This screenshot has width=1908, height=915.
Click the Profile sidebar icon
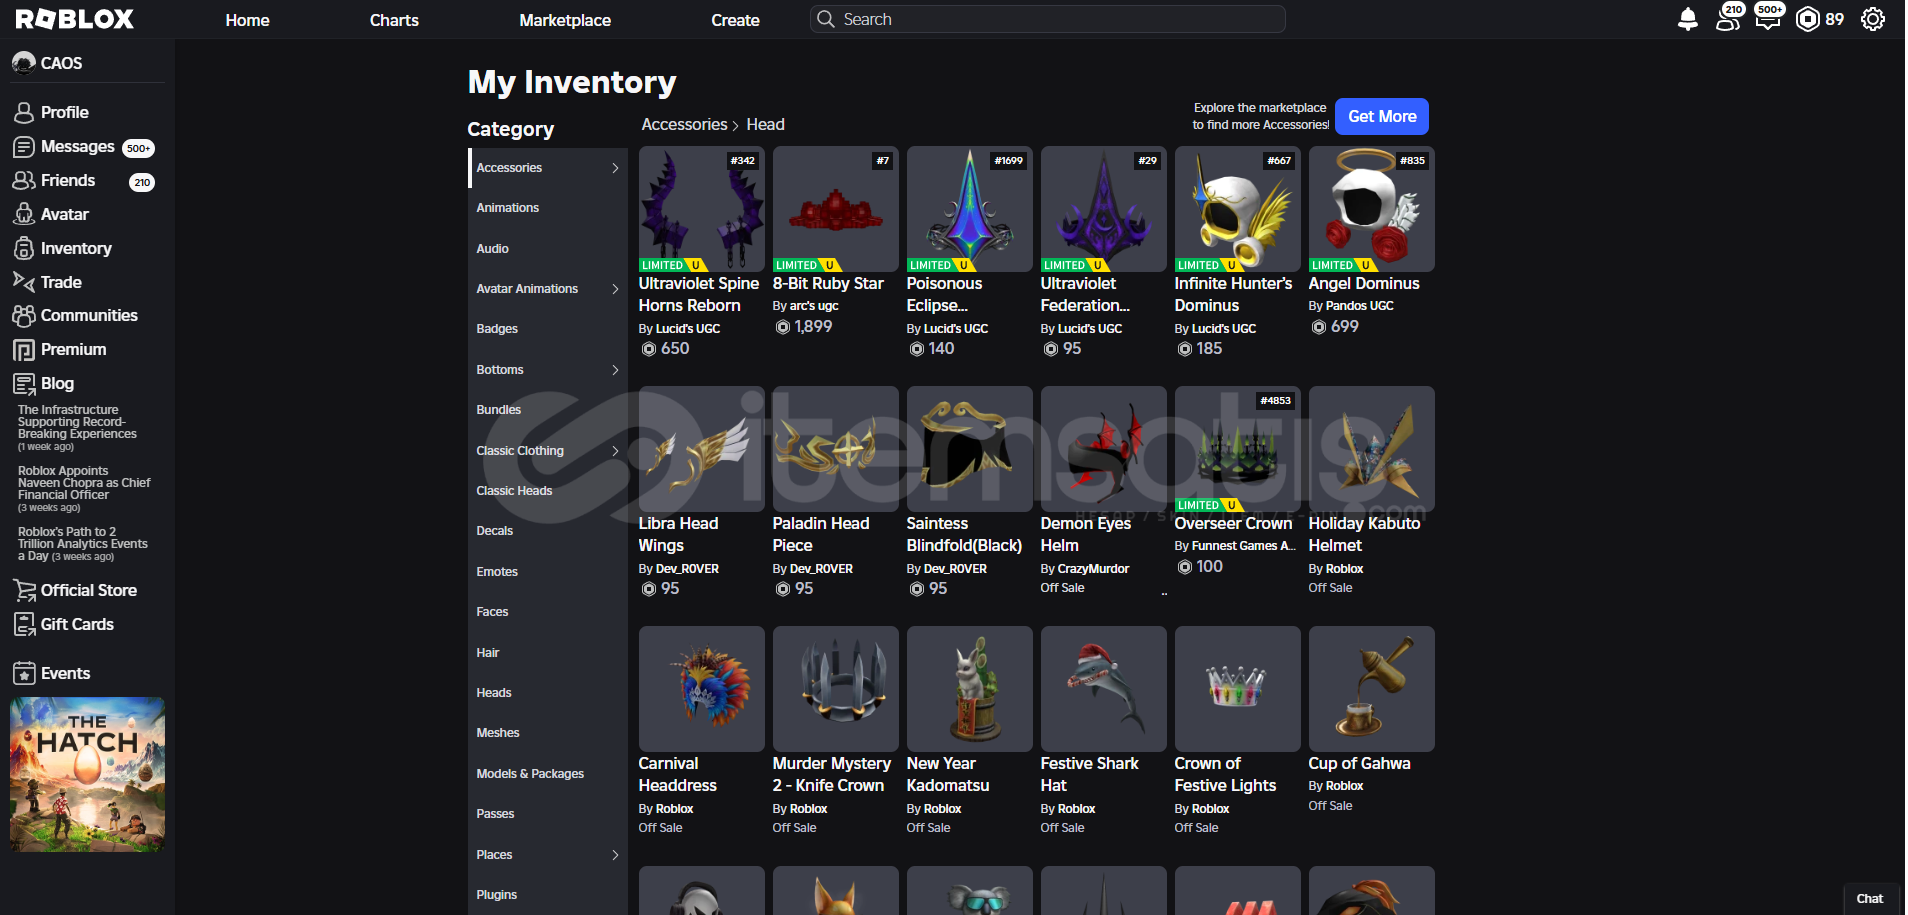coord(24,112)
